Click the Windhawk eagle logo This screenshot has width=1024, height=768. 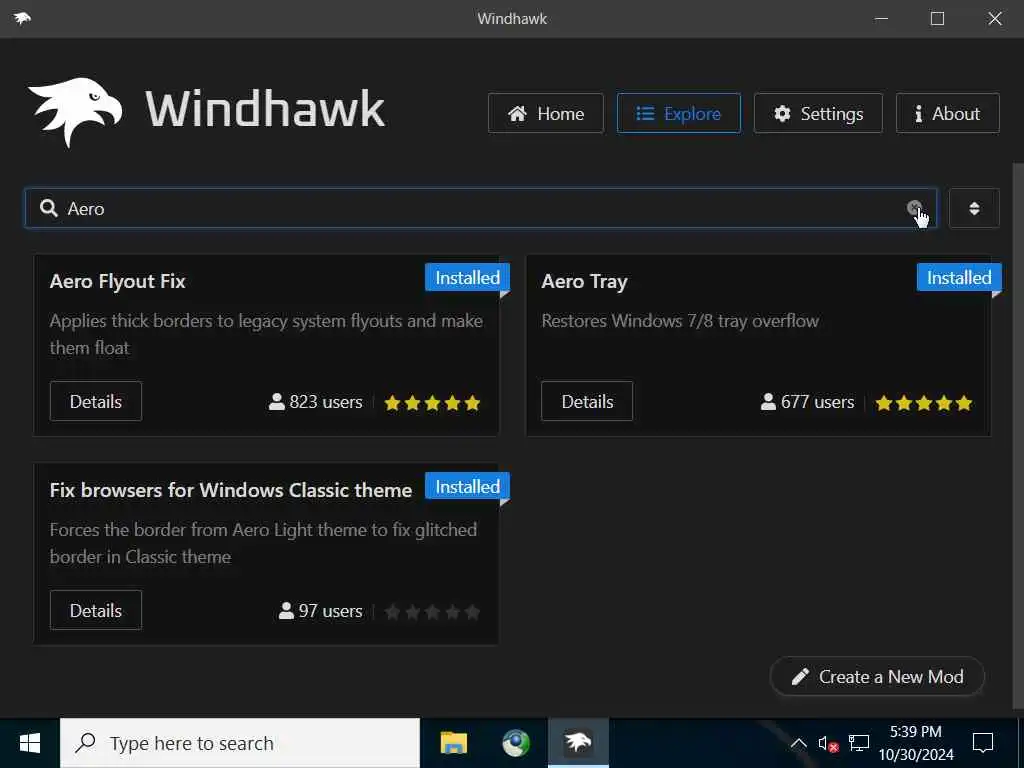coord(75,112)
